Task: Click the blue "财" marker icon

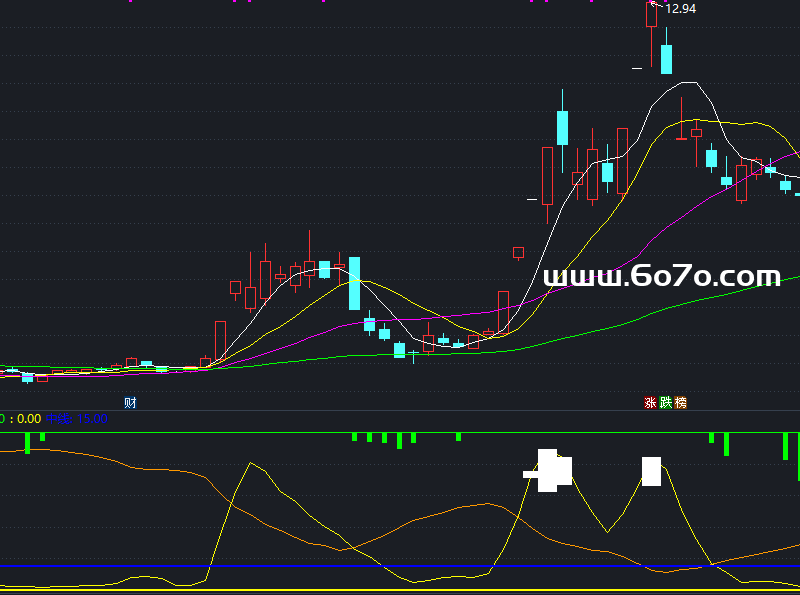Action: [130, 403]
